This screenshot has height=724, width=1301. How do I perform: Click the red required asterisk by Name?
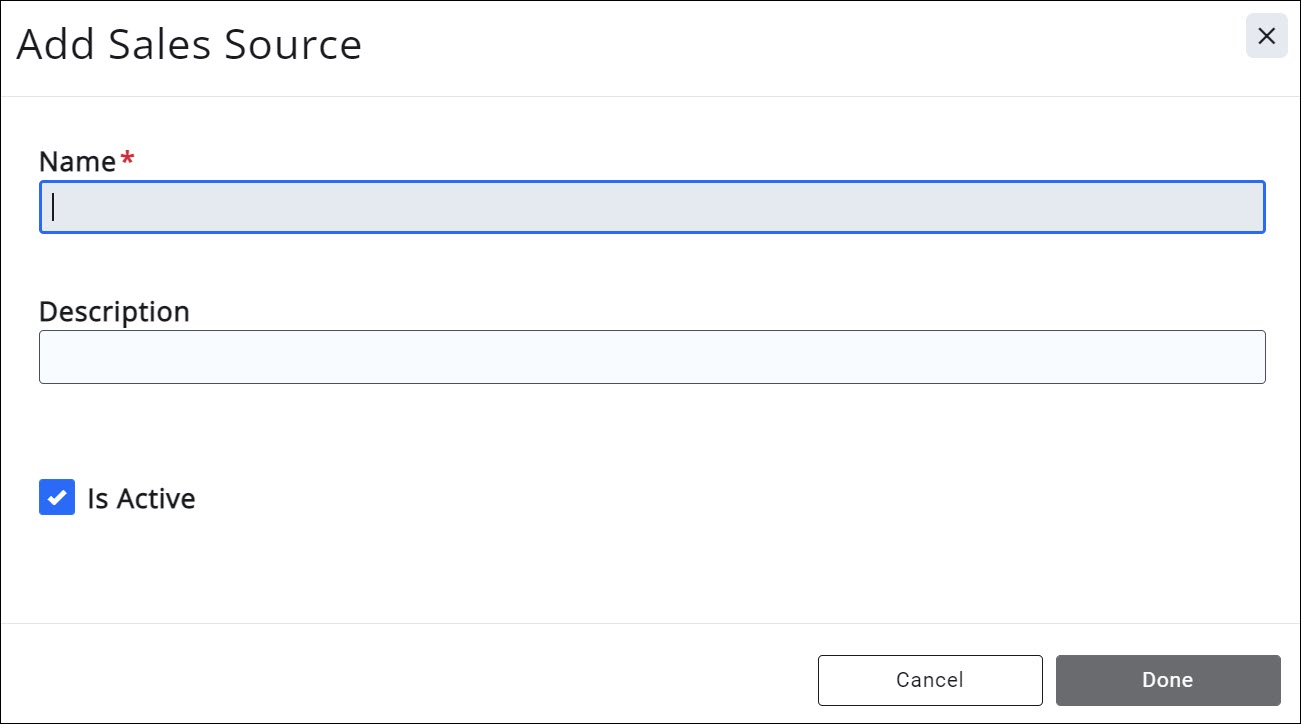pyautogui.click(x=126, y=159)
